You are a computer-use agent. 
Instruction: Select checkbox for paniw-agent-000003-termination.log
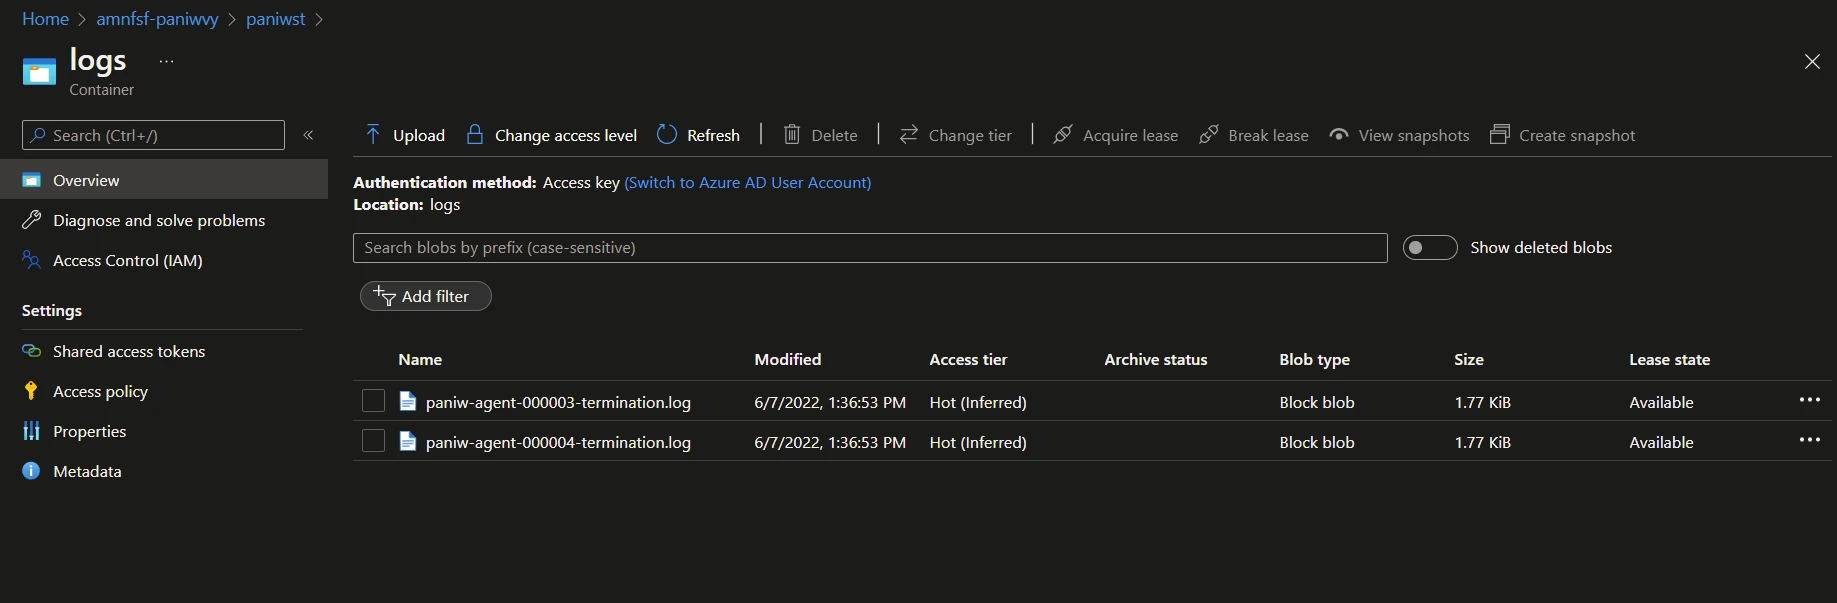(373, 401)
